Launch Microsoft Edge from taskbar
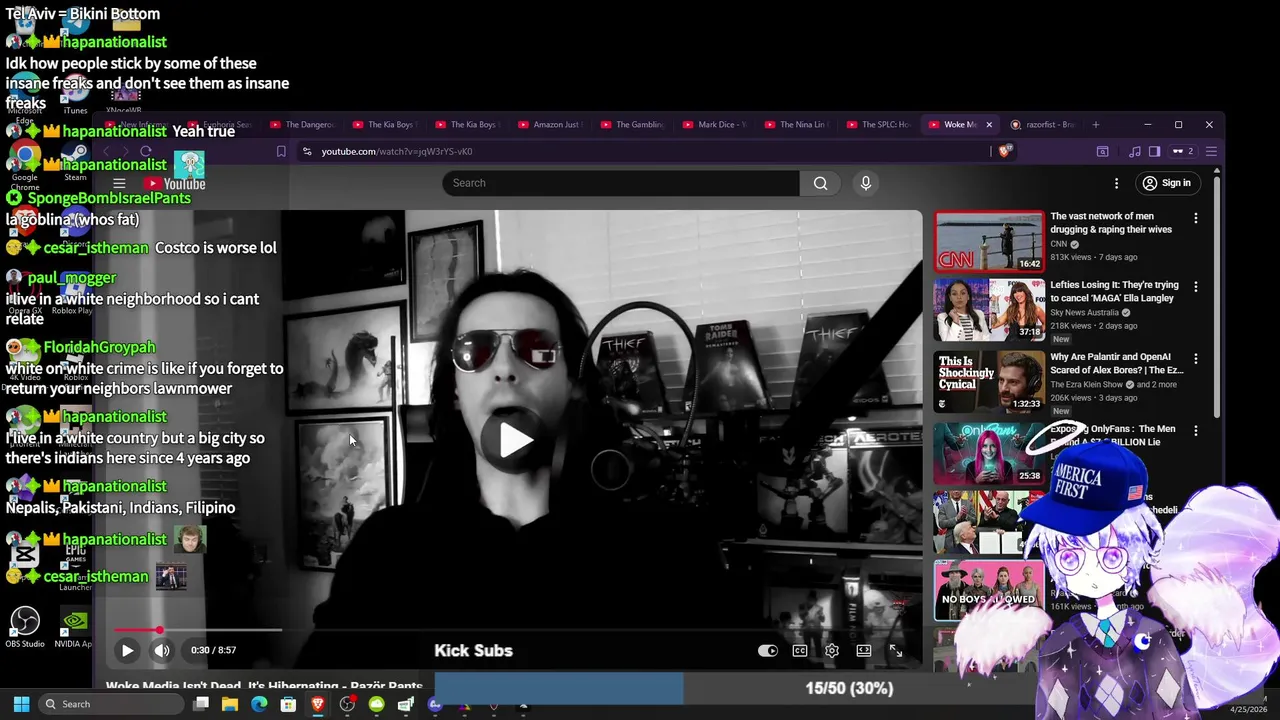The image size is (1280, 720). 259,704
